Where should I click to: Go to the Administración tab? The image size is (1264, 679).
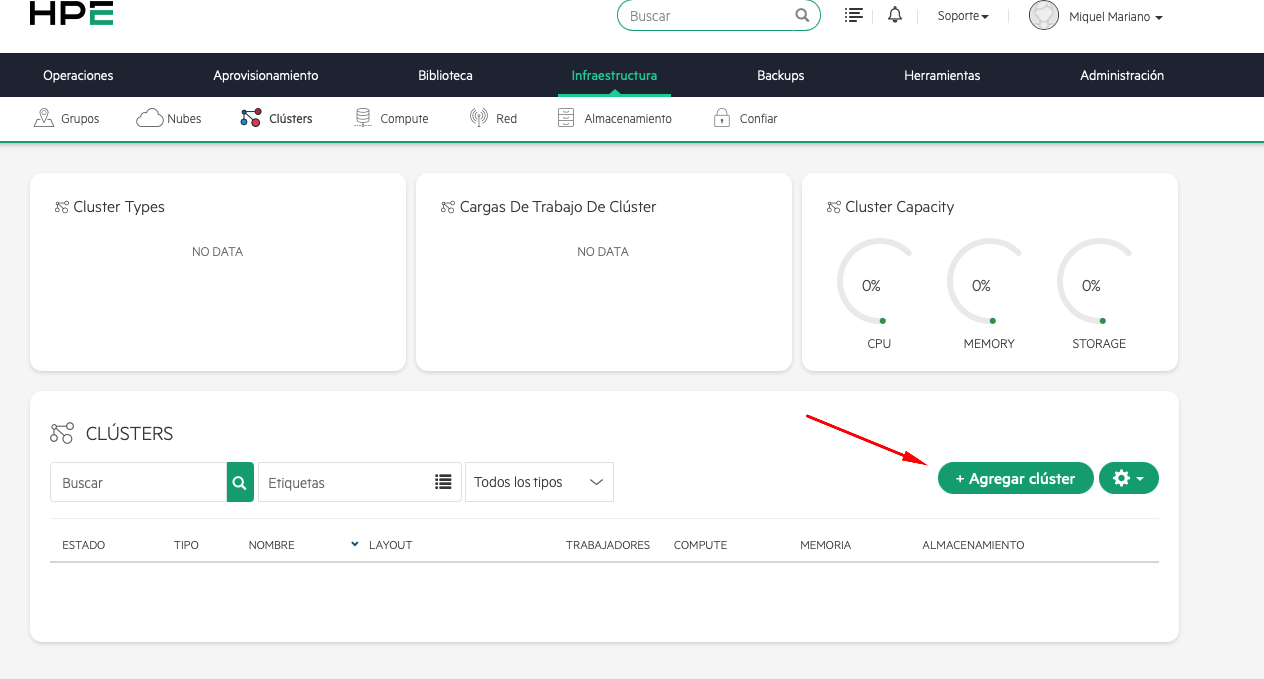tap(1121, 75)
